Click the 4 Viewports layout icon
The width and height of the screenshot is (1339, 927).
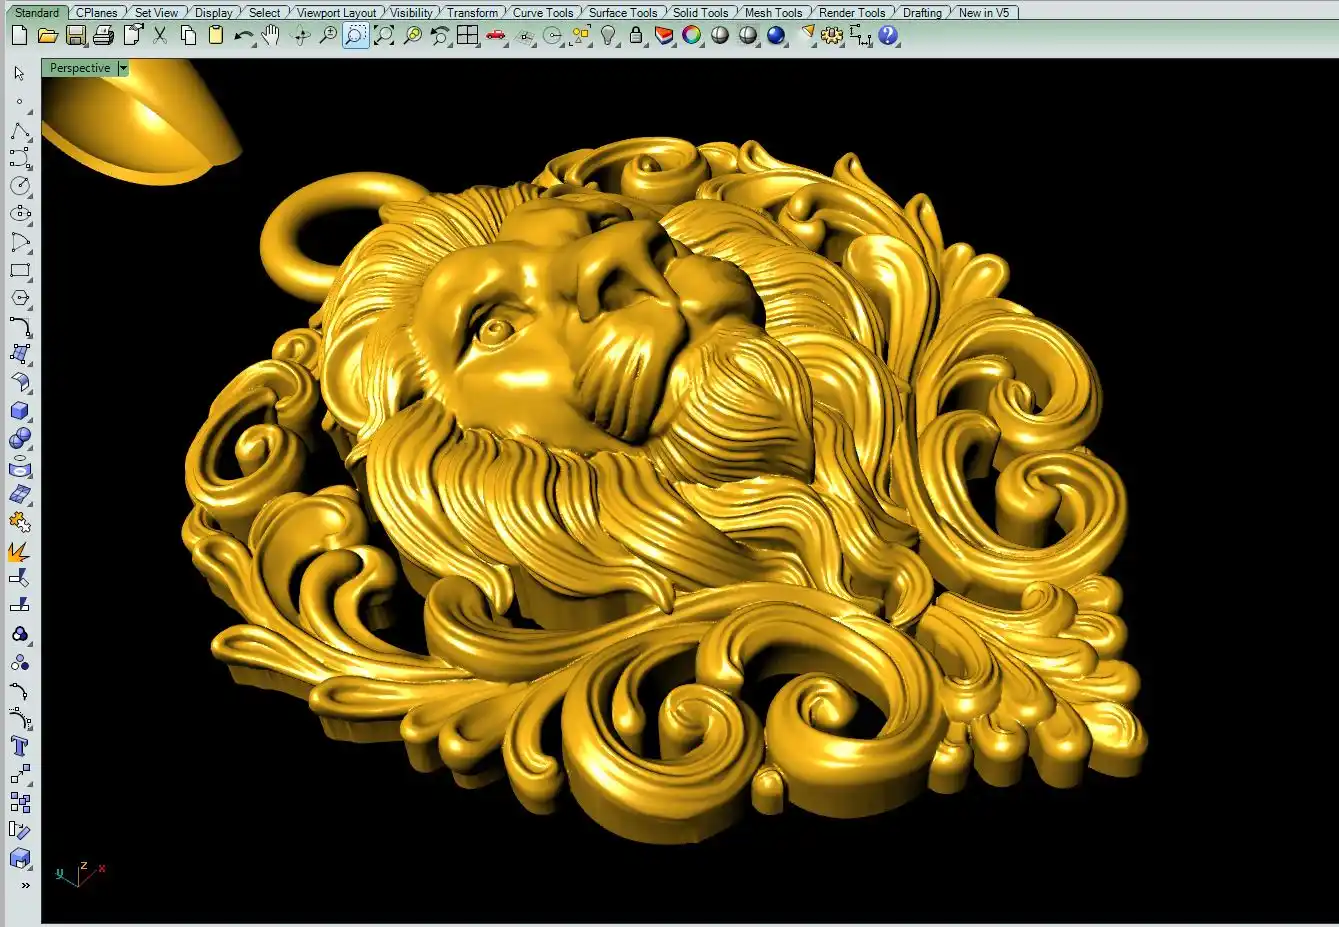pyautogui.click(x=467, y=36)
